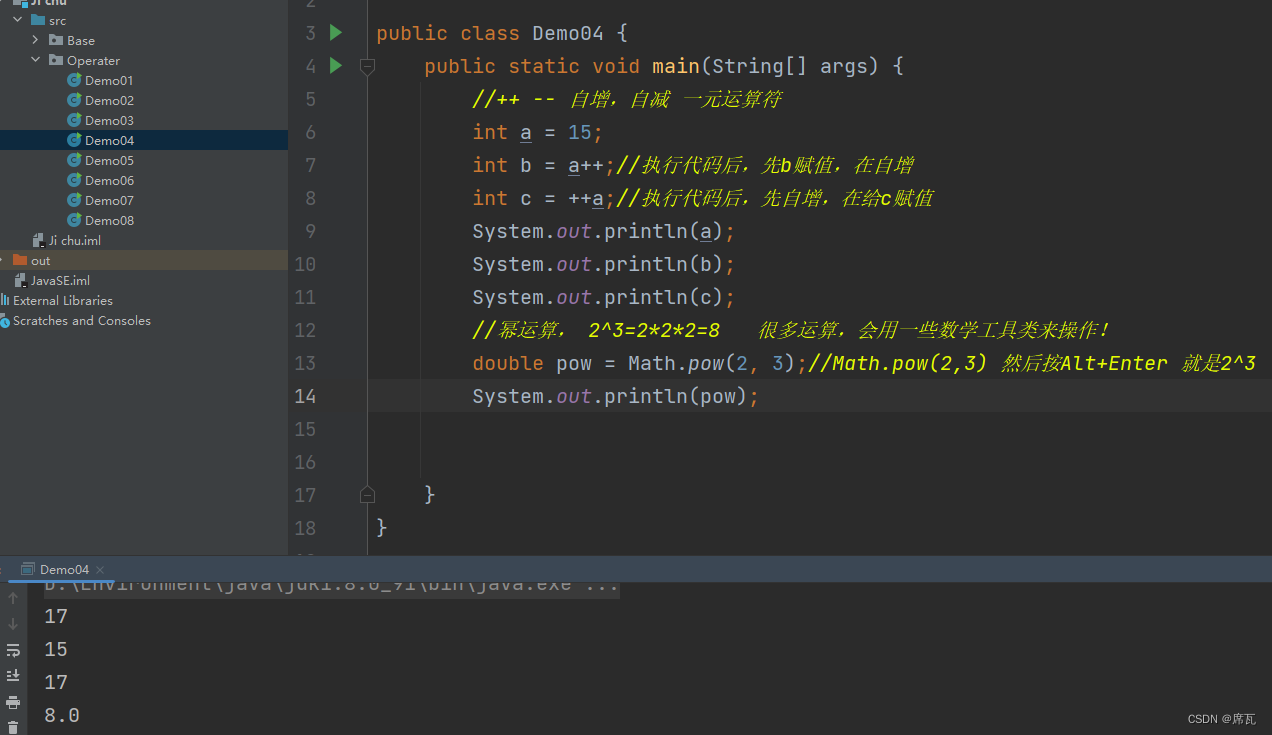Click System.out.println(c) statement
1272x735 pixels.
pos(604,297)
